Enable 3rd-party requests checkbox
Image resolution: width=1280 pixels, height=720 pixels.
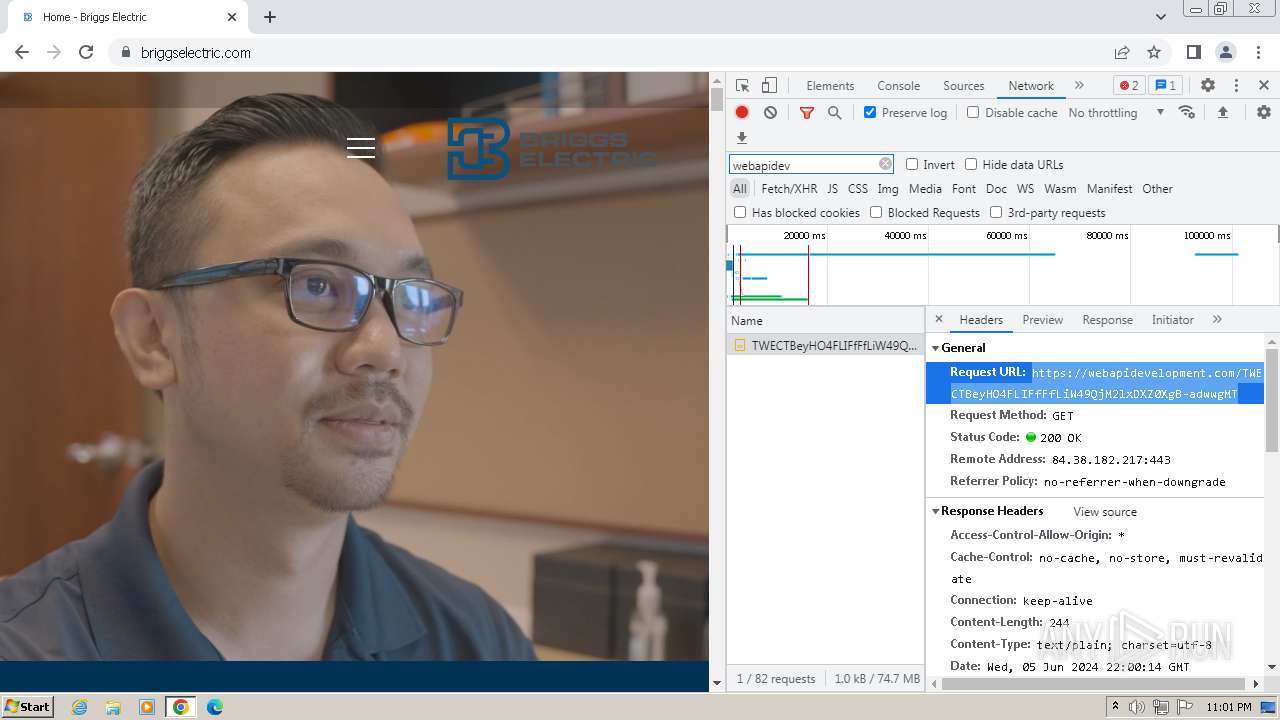coord(996,212)
